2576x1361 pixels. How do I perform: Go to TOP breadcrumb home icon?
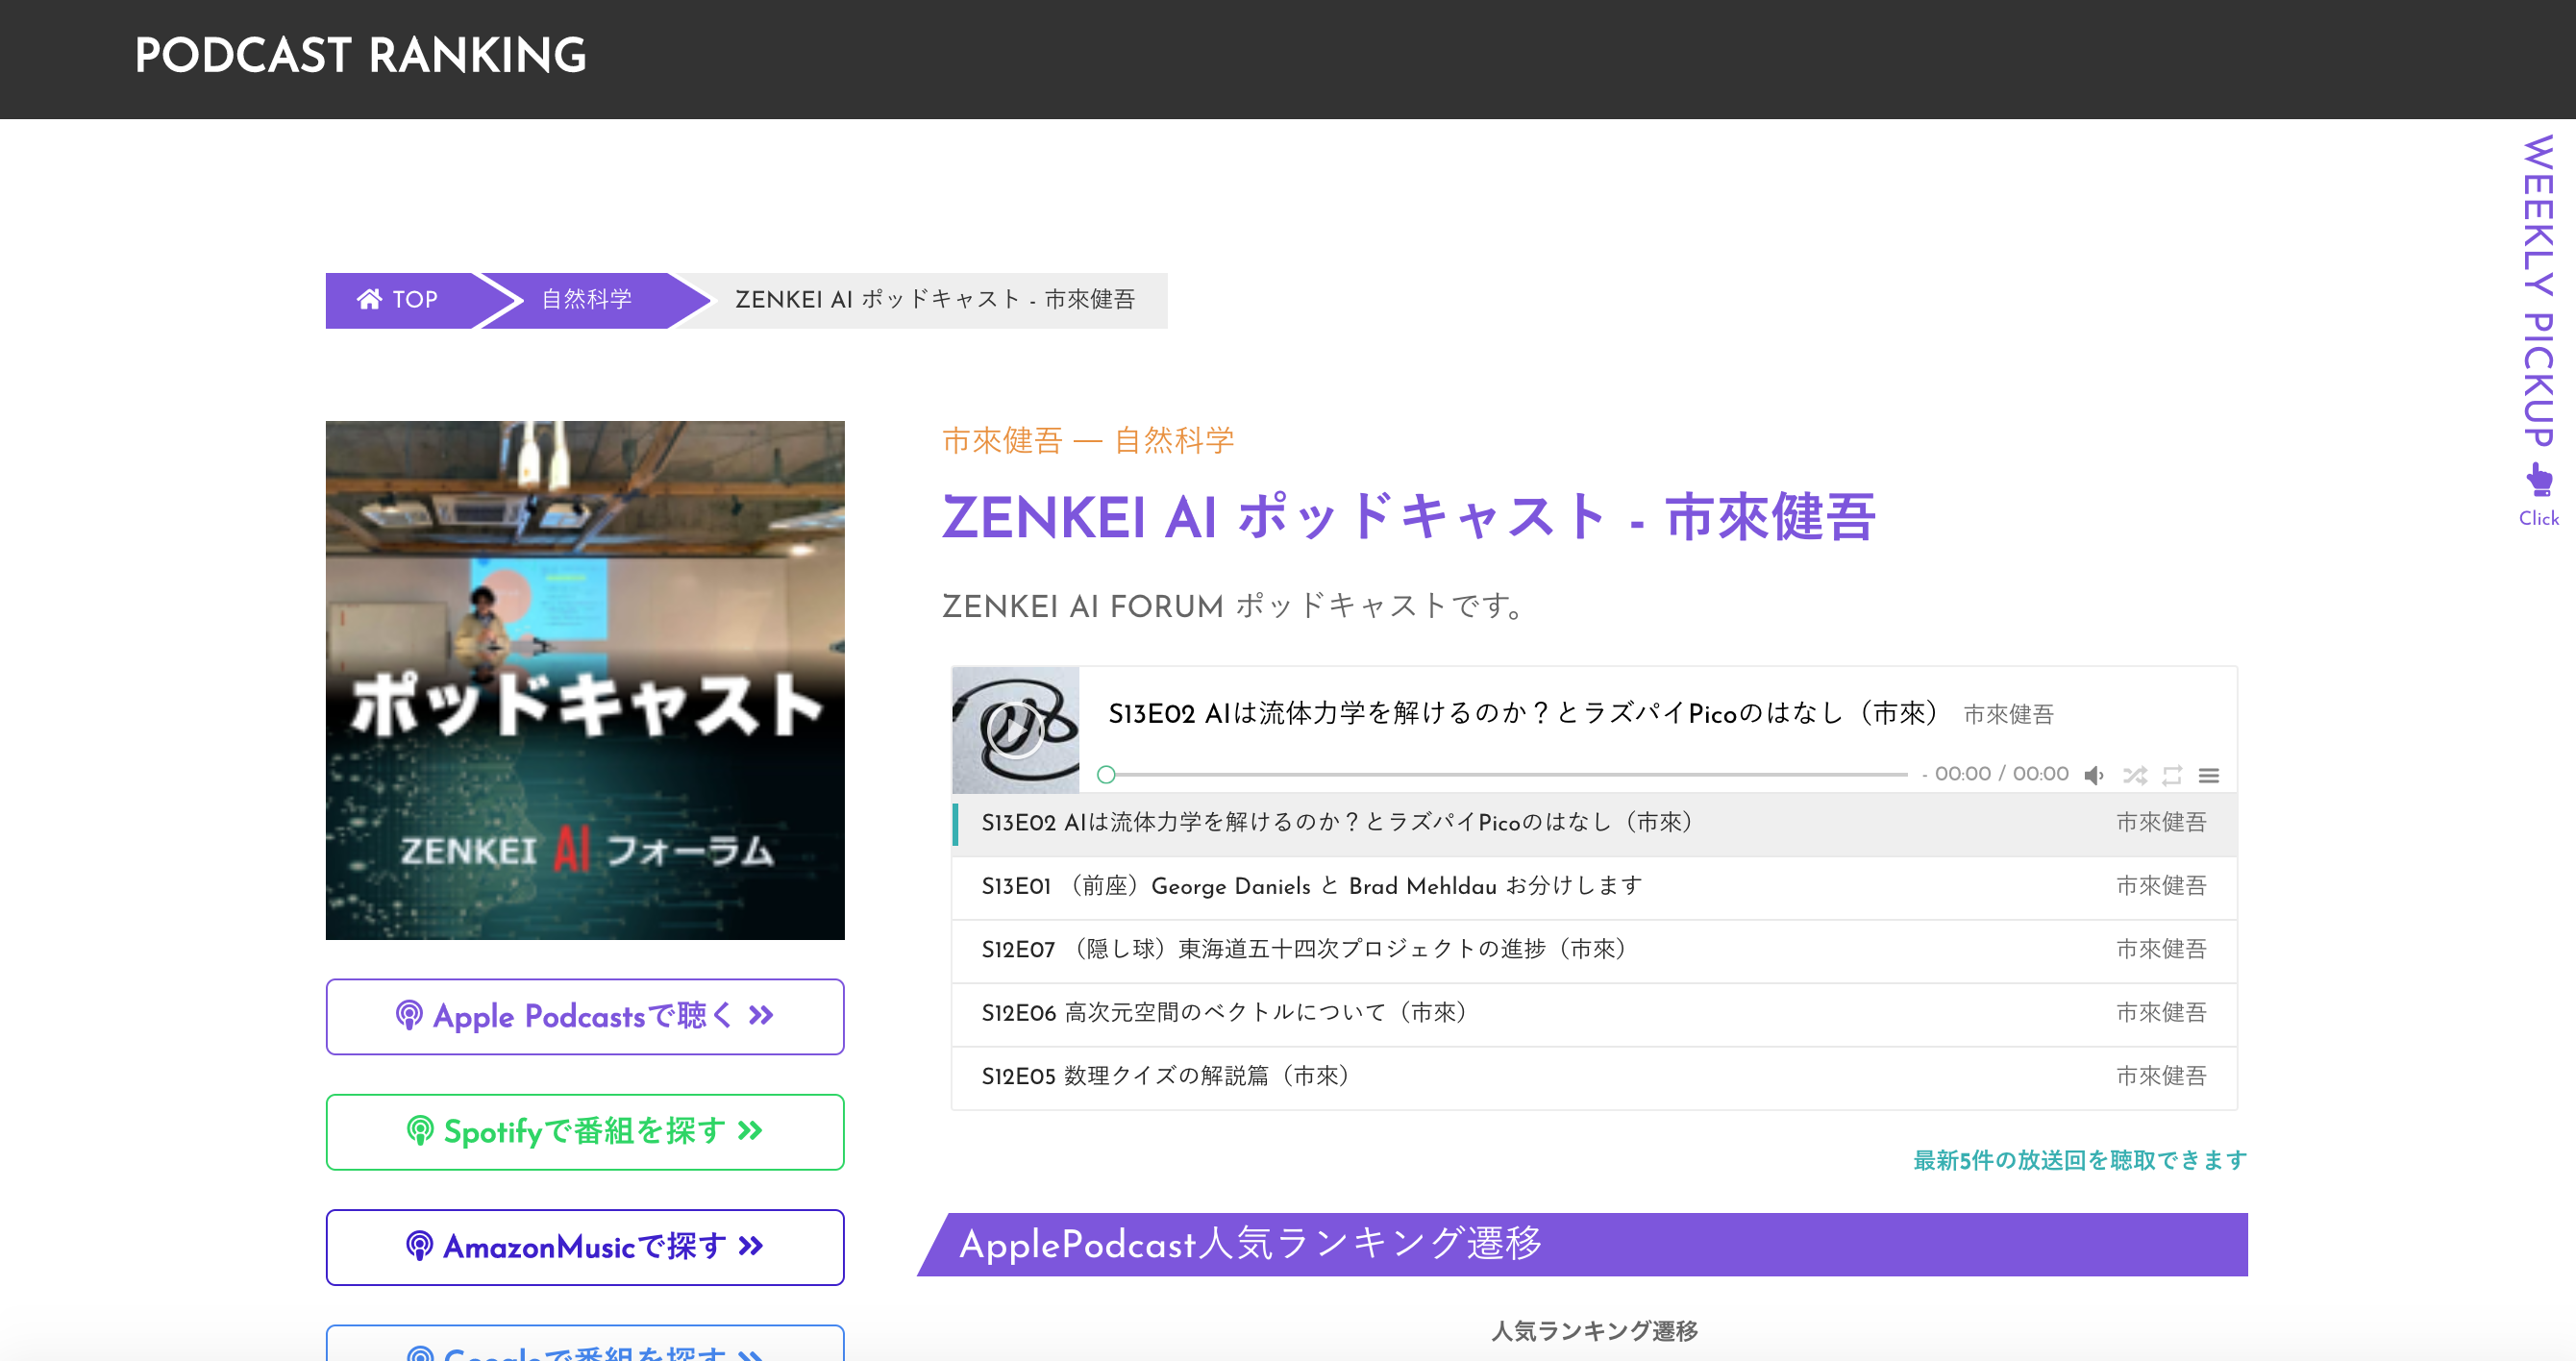pos(369,299)
